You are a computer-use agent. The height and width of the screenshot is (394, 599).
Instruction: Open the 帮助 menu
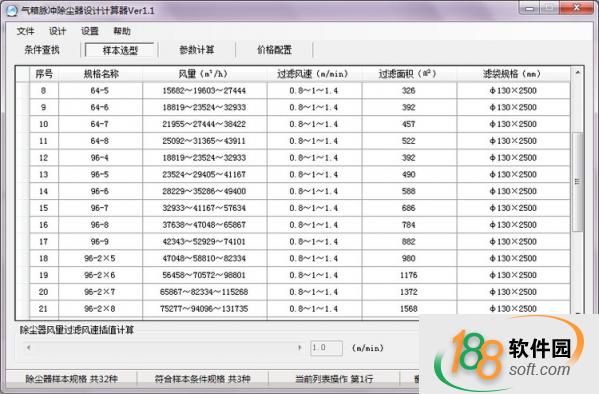[122, 31]
